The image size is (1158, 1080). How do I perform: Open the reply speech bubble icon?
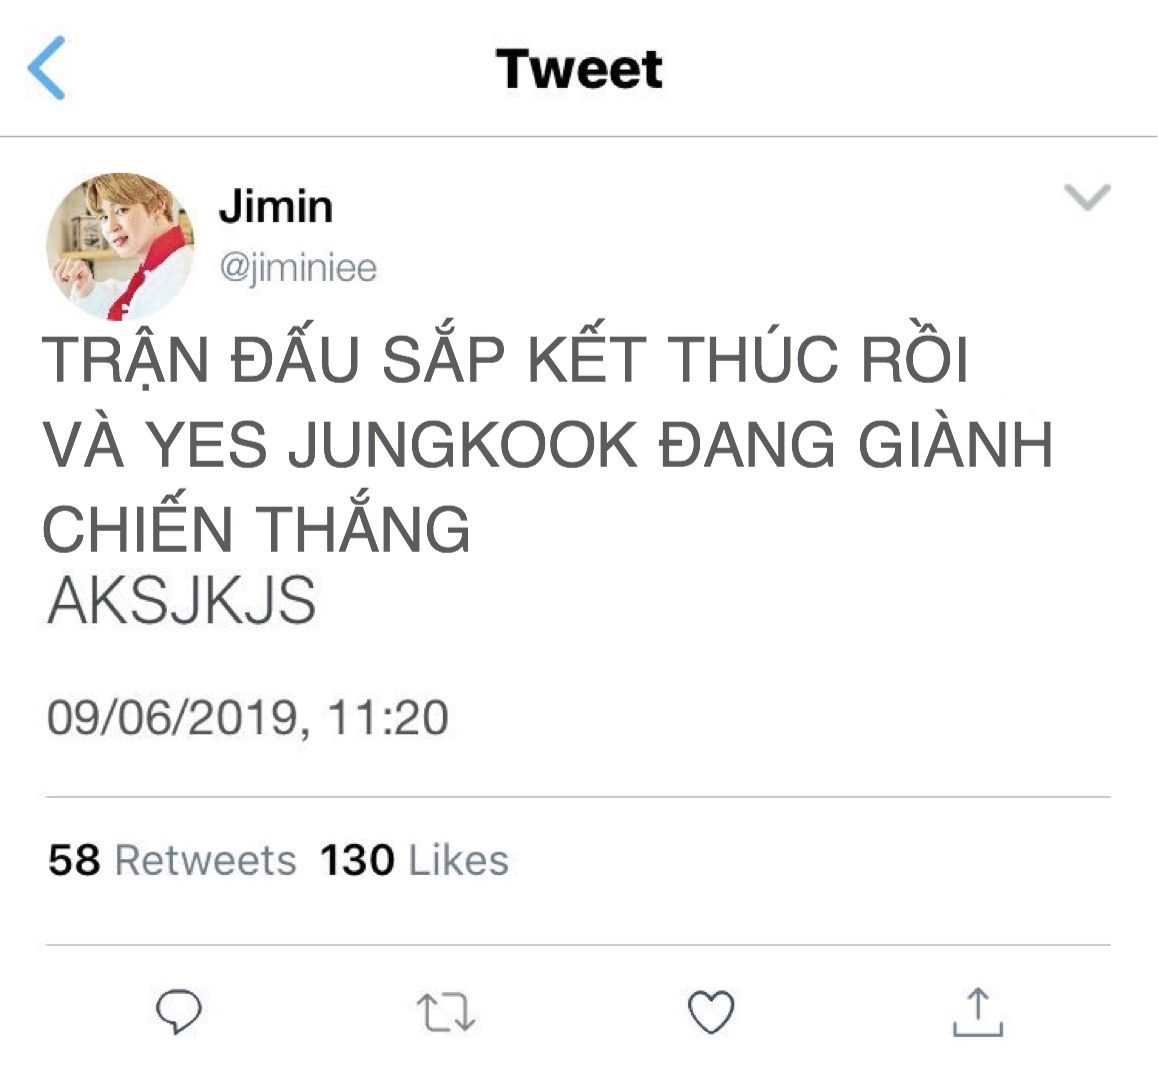point(179,1011)
